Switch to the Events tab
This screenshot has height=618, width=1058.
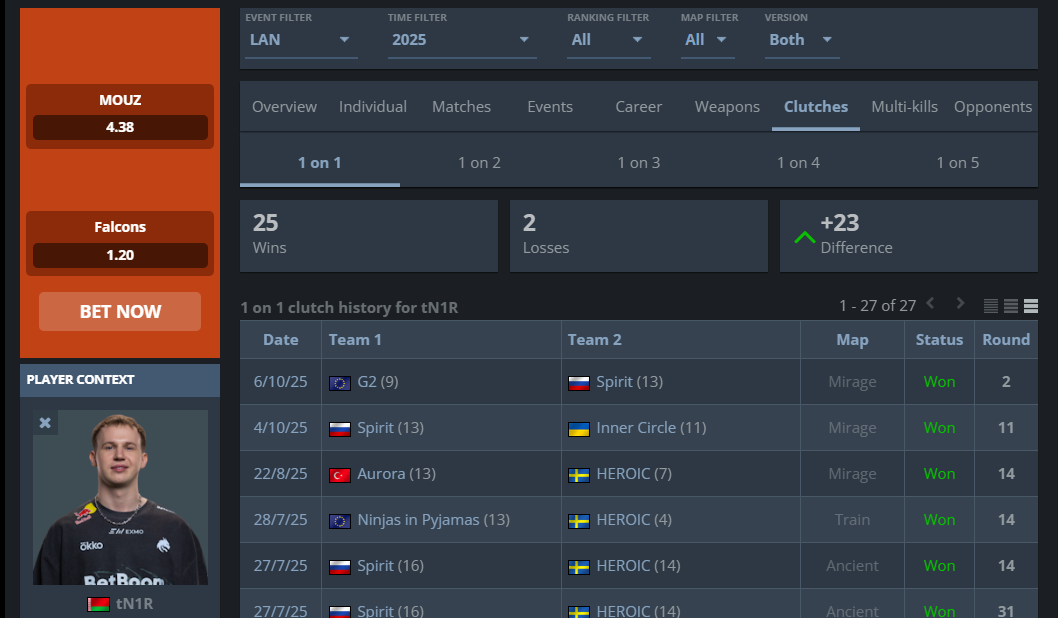pyautogui.click(x=550, y=107)
